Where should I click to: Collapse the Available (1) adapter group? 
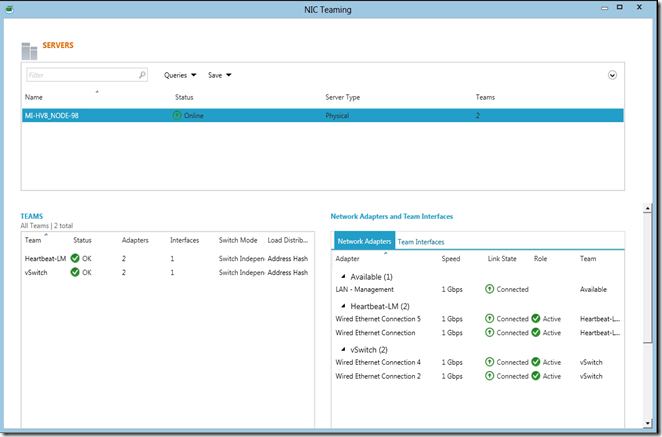345,276
